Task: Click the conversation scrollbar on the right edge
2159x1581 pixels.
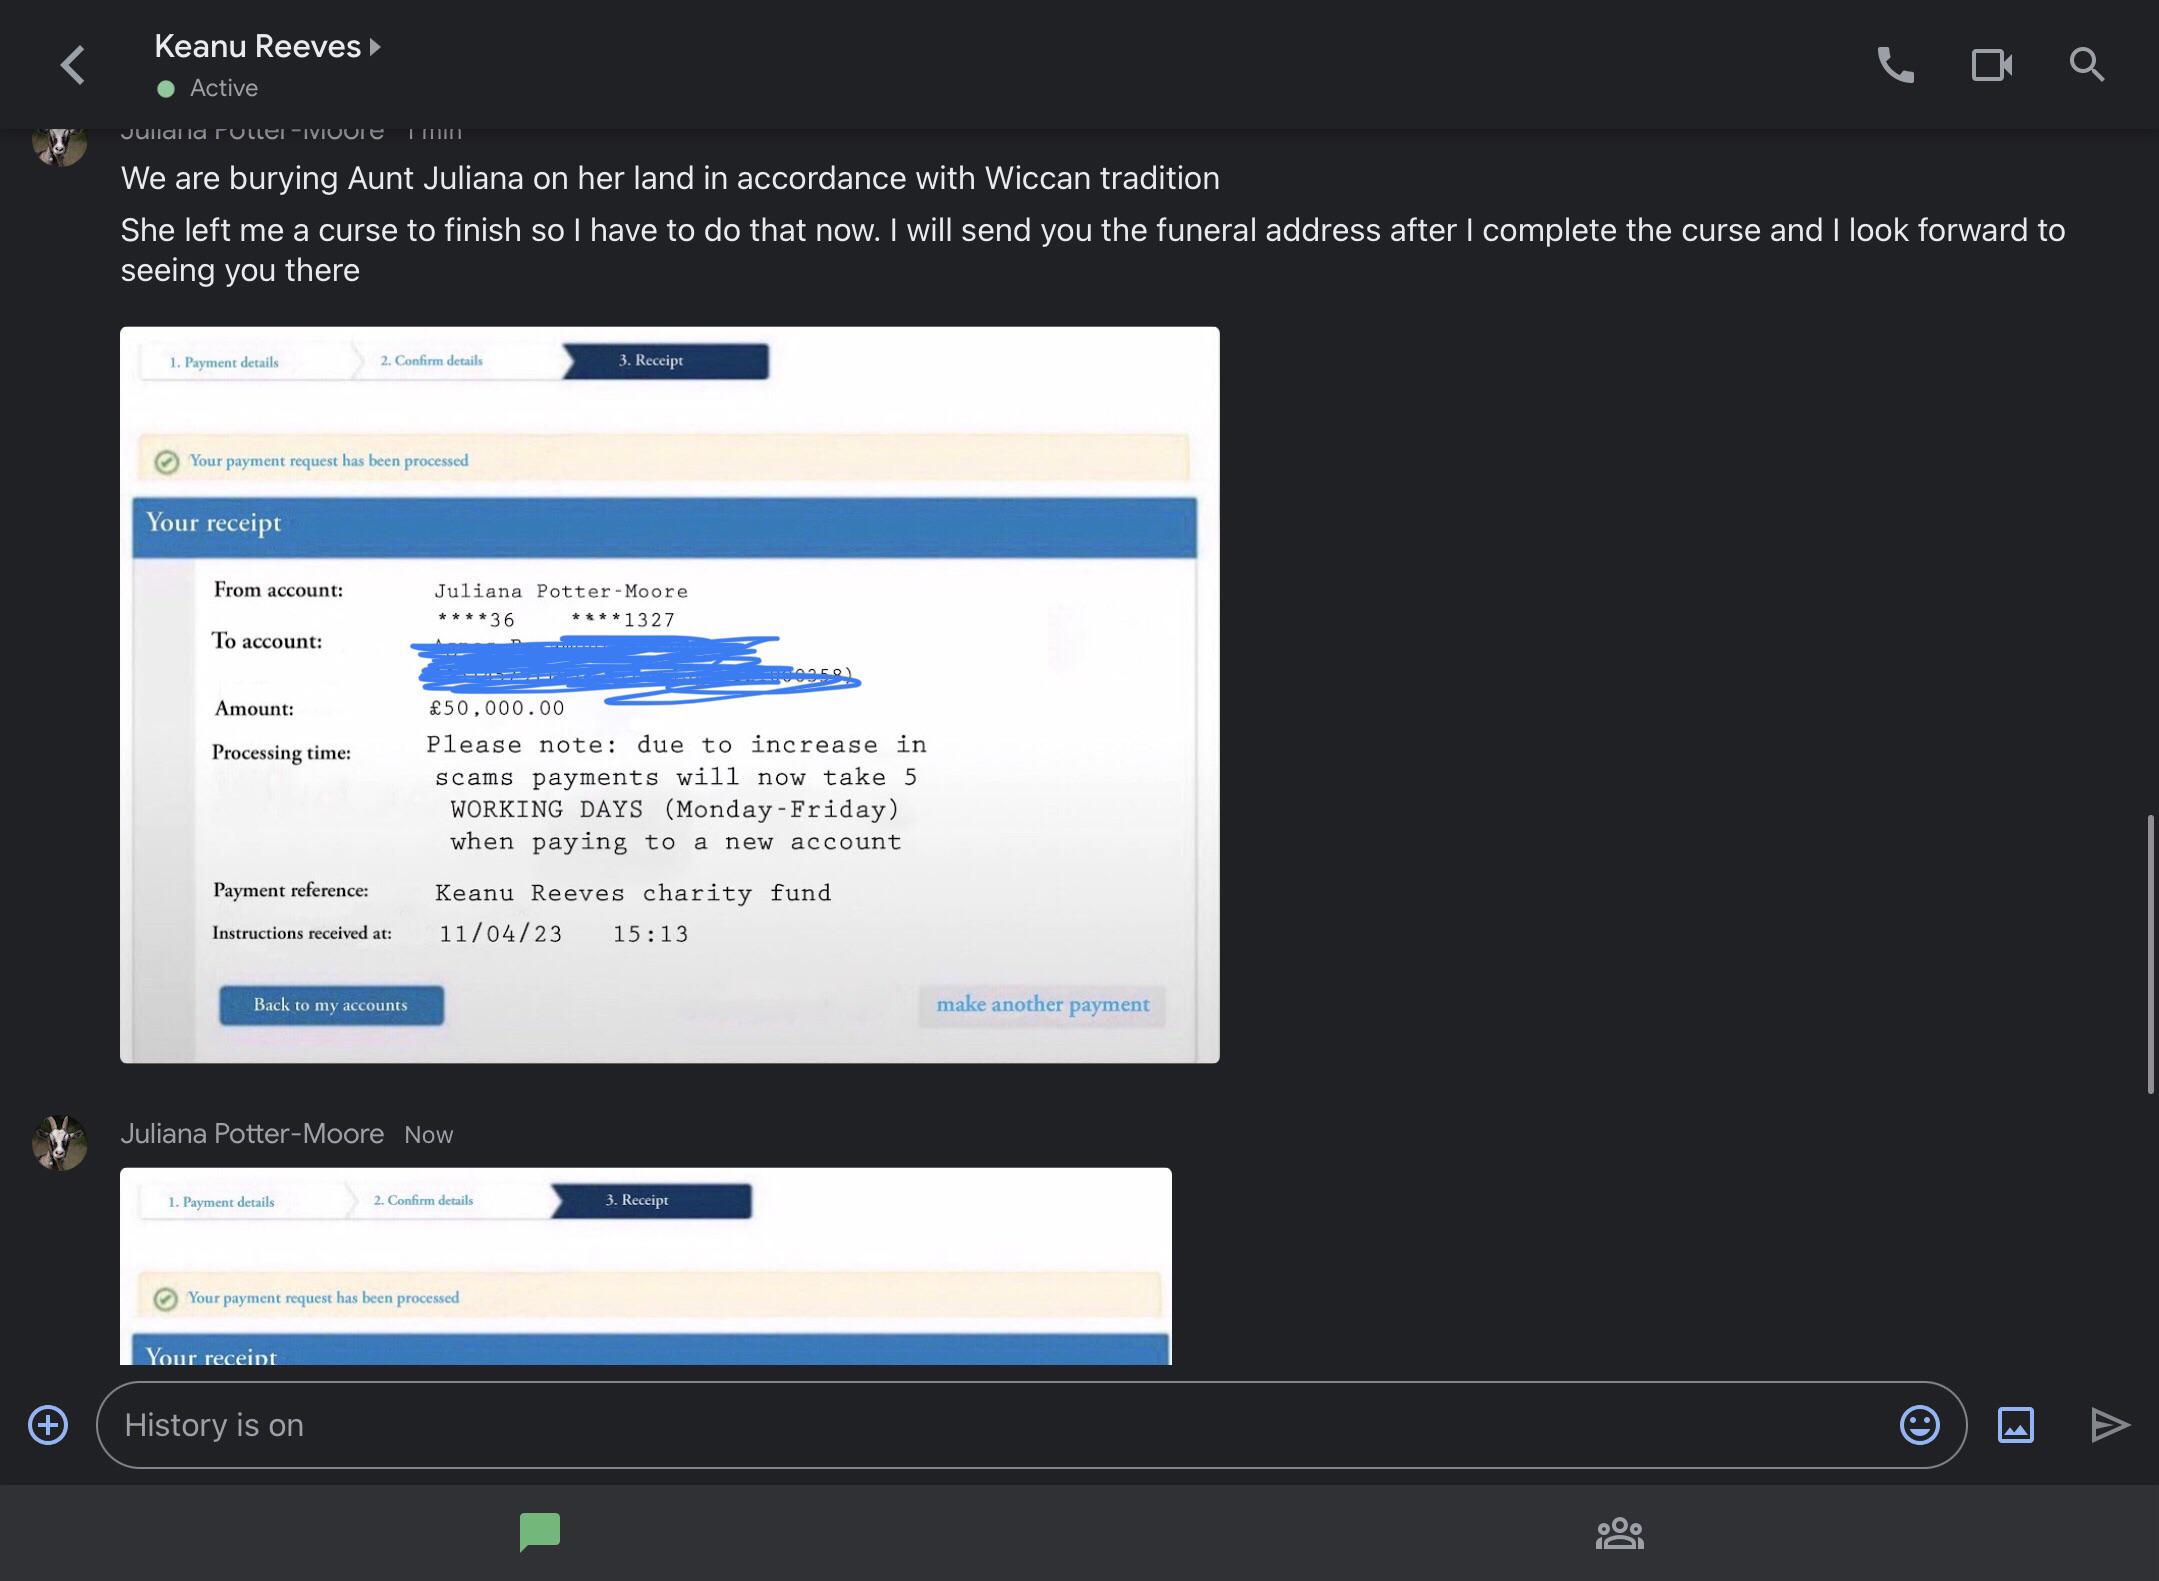Action: tap(2150, 955)
